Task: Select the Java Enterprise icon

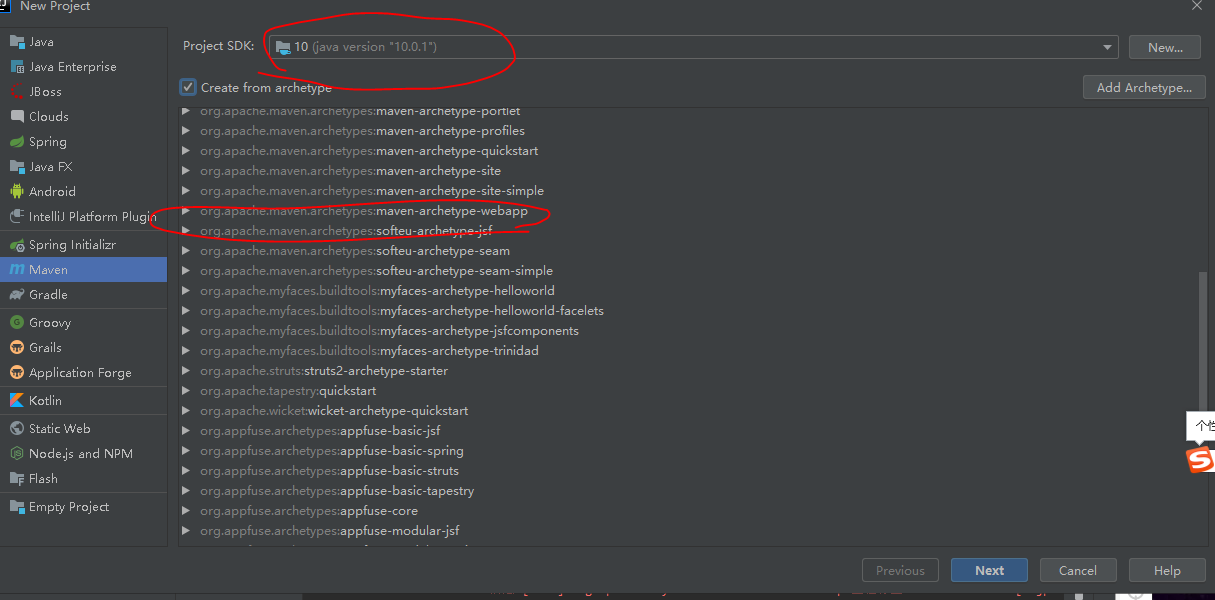Action: point(16,67)
